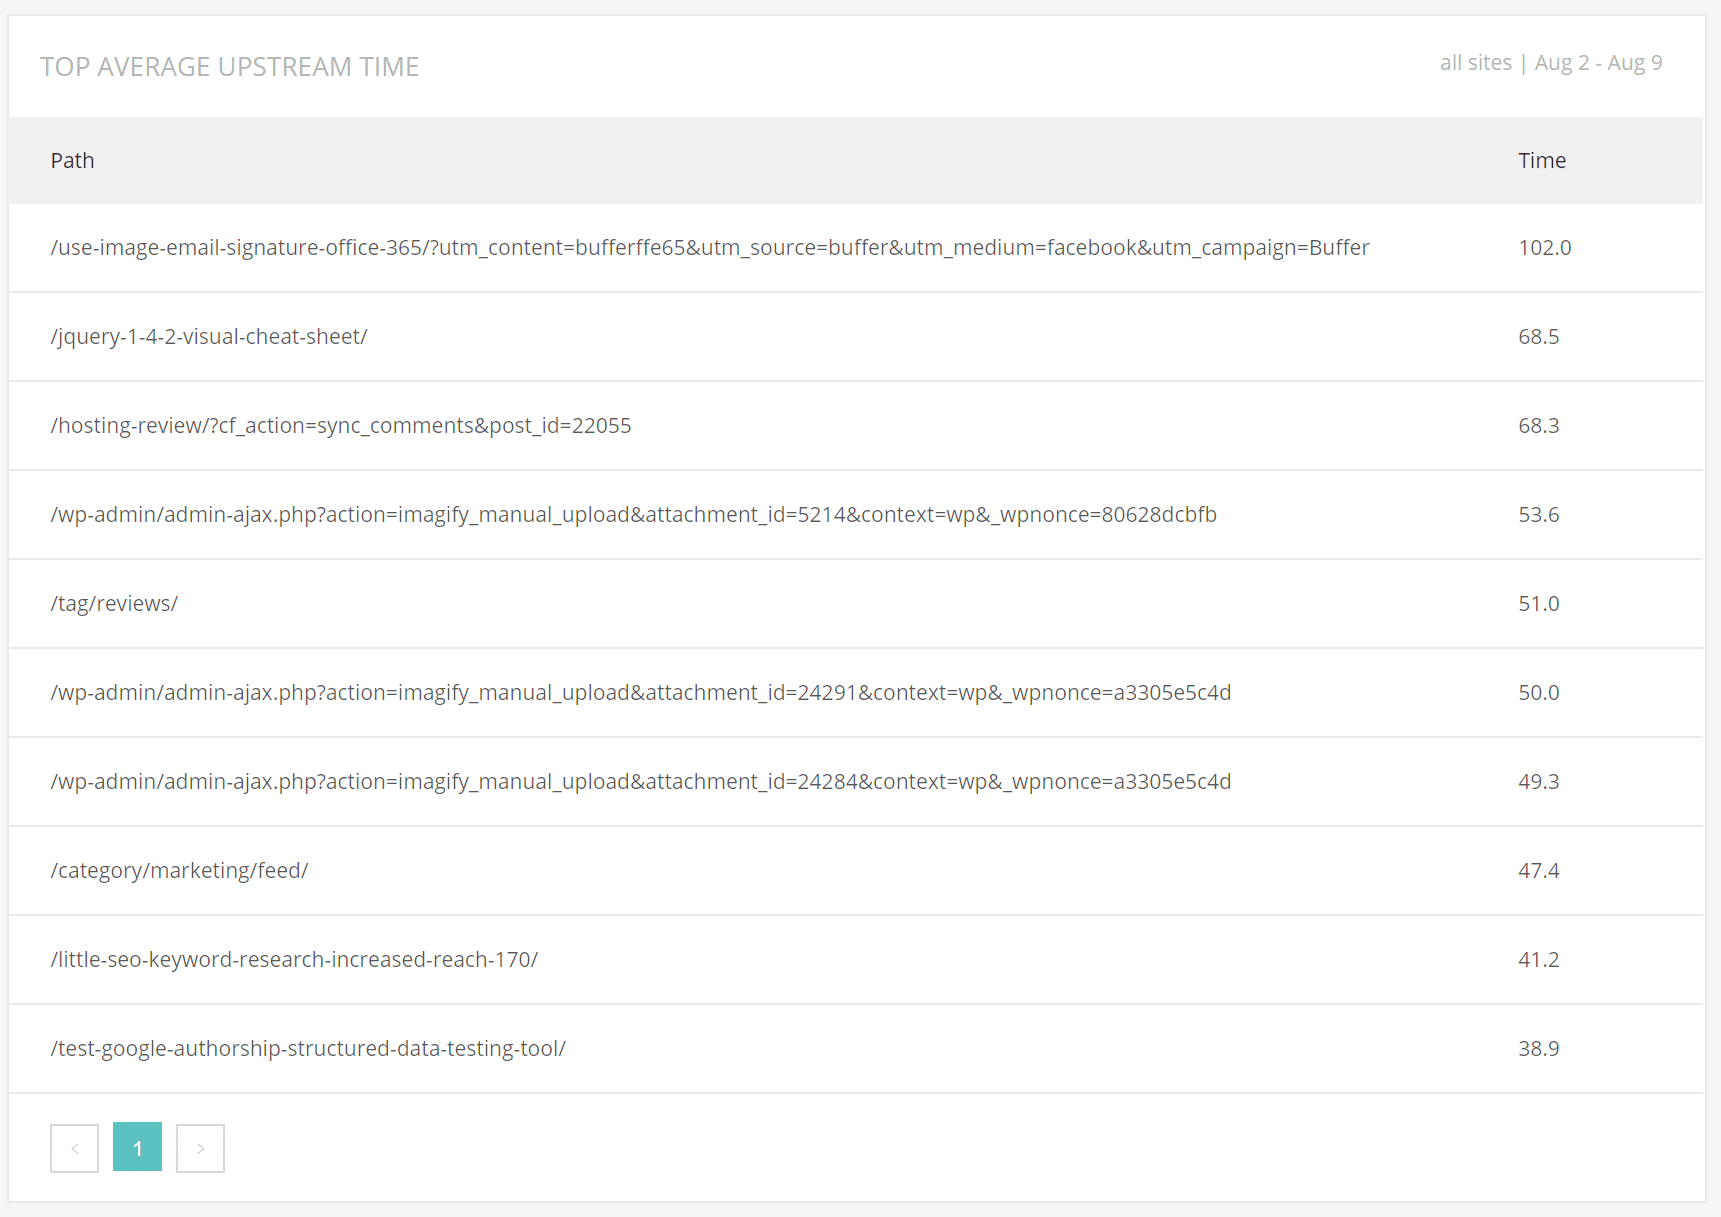Select the imagify upload attachment_id=5214 path
The width and height of the screenshot is (1721, 1217).
634,514
